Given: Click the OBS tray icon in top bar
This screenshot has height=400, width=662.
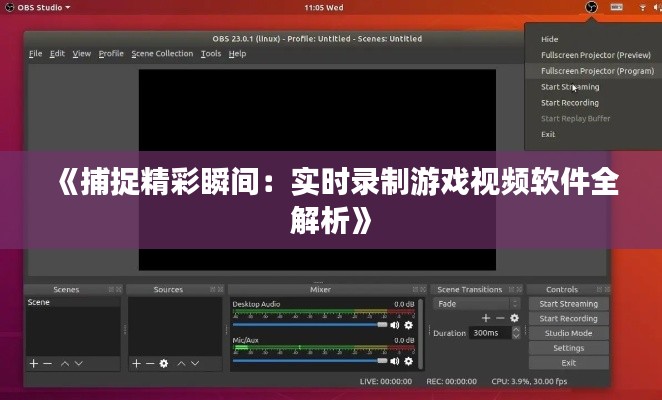Looking at the screenshot, I should (x=591, y=7).
